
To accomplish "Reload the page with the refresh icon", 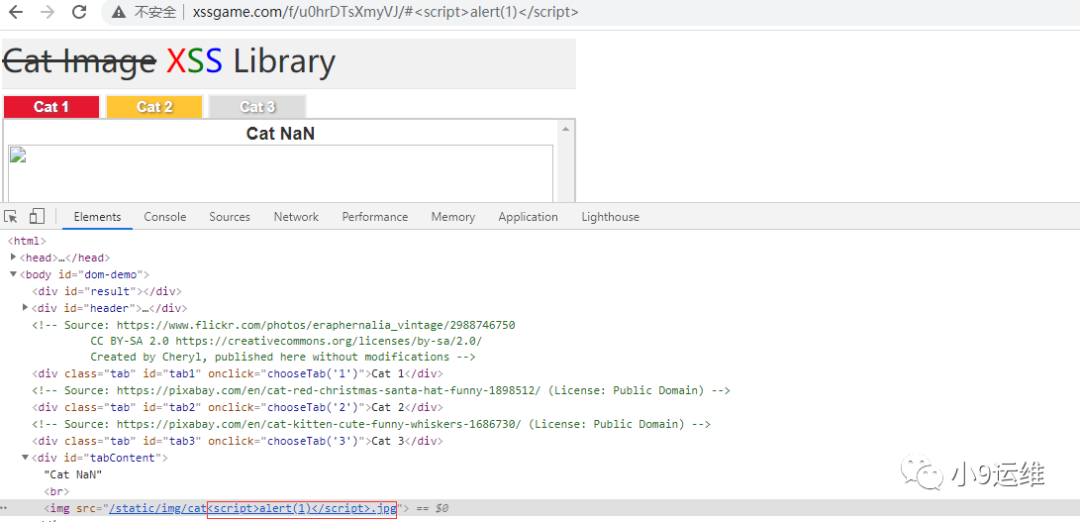I will (x=79, y=12).
